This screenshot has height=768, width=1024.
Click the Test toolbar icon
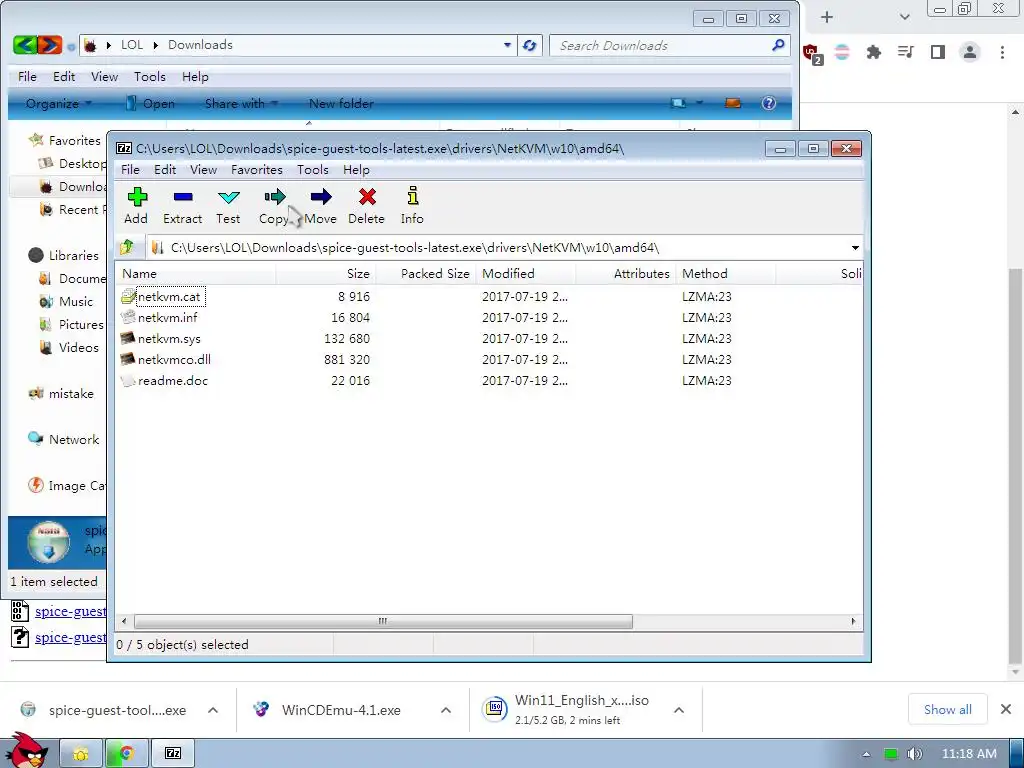(x=228, y=206)
